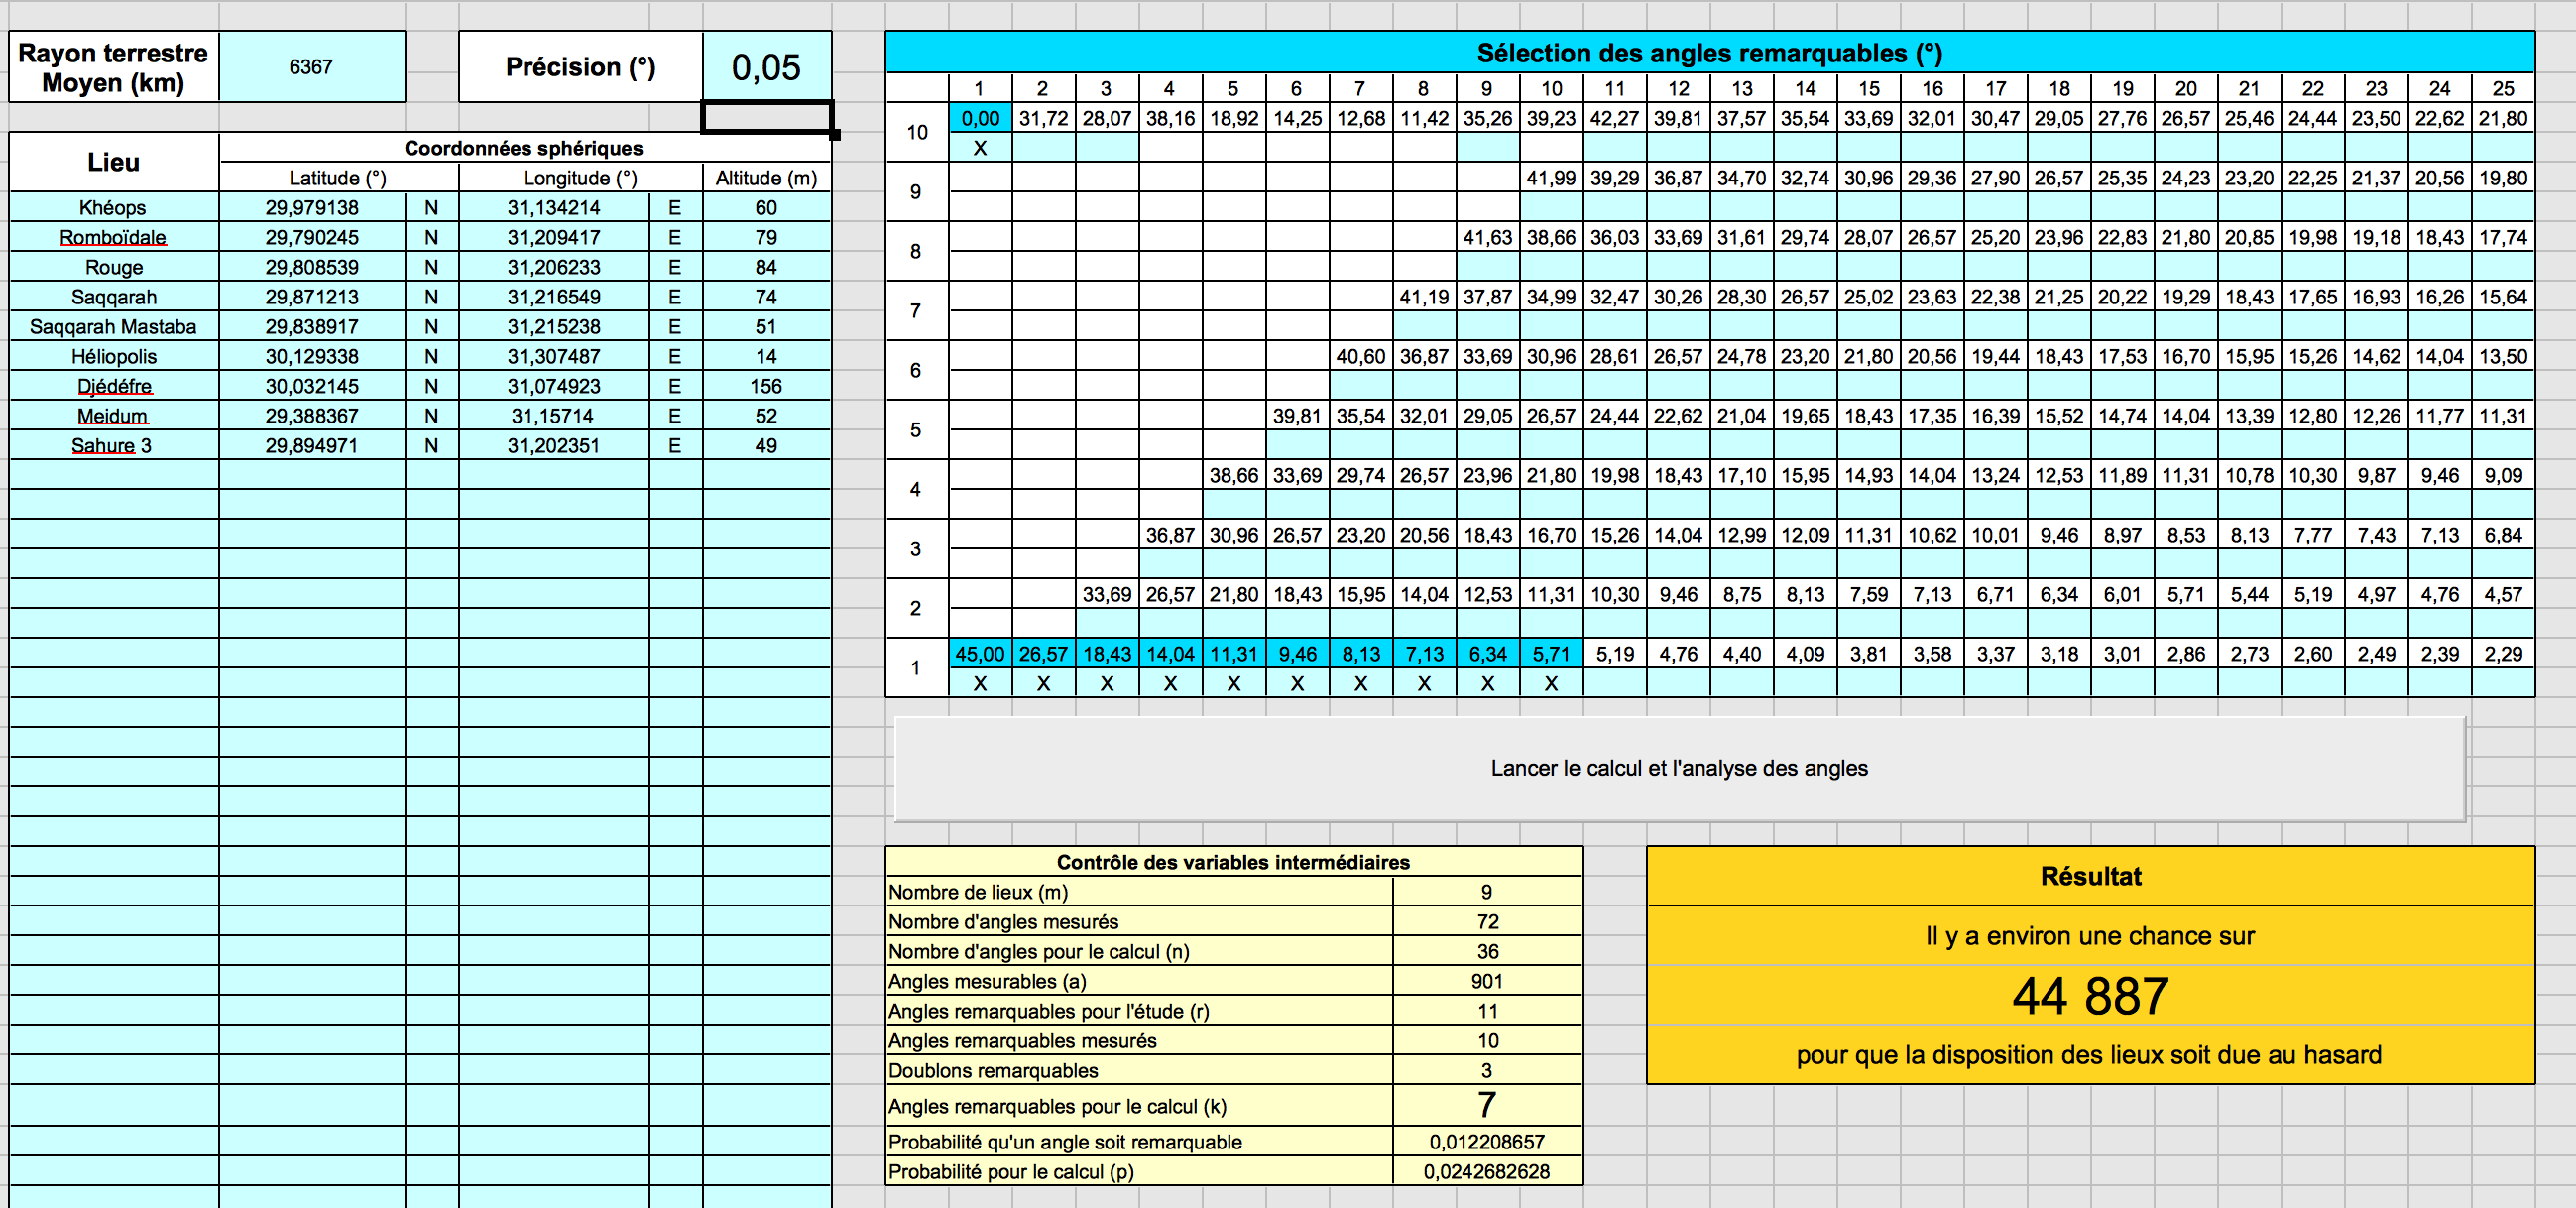Click Khéops latitude 29,979138
The width and height of the screenshot is (2576, 1208).
(x=312, y=207)
